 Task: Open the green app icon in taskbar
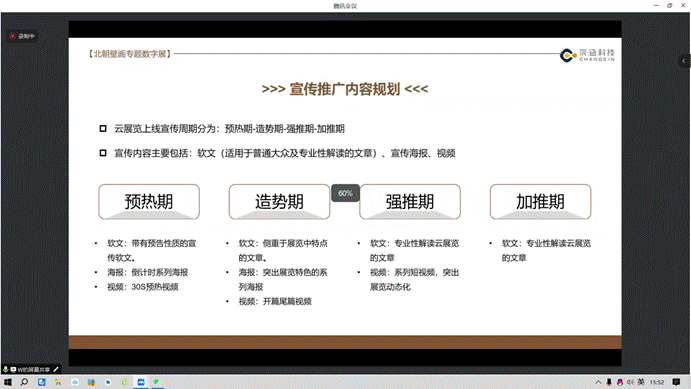pos(157,382)
